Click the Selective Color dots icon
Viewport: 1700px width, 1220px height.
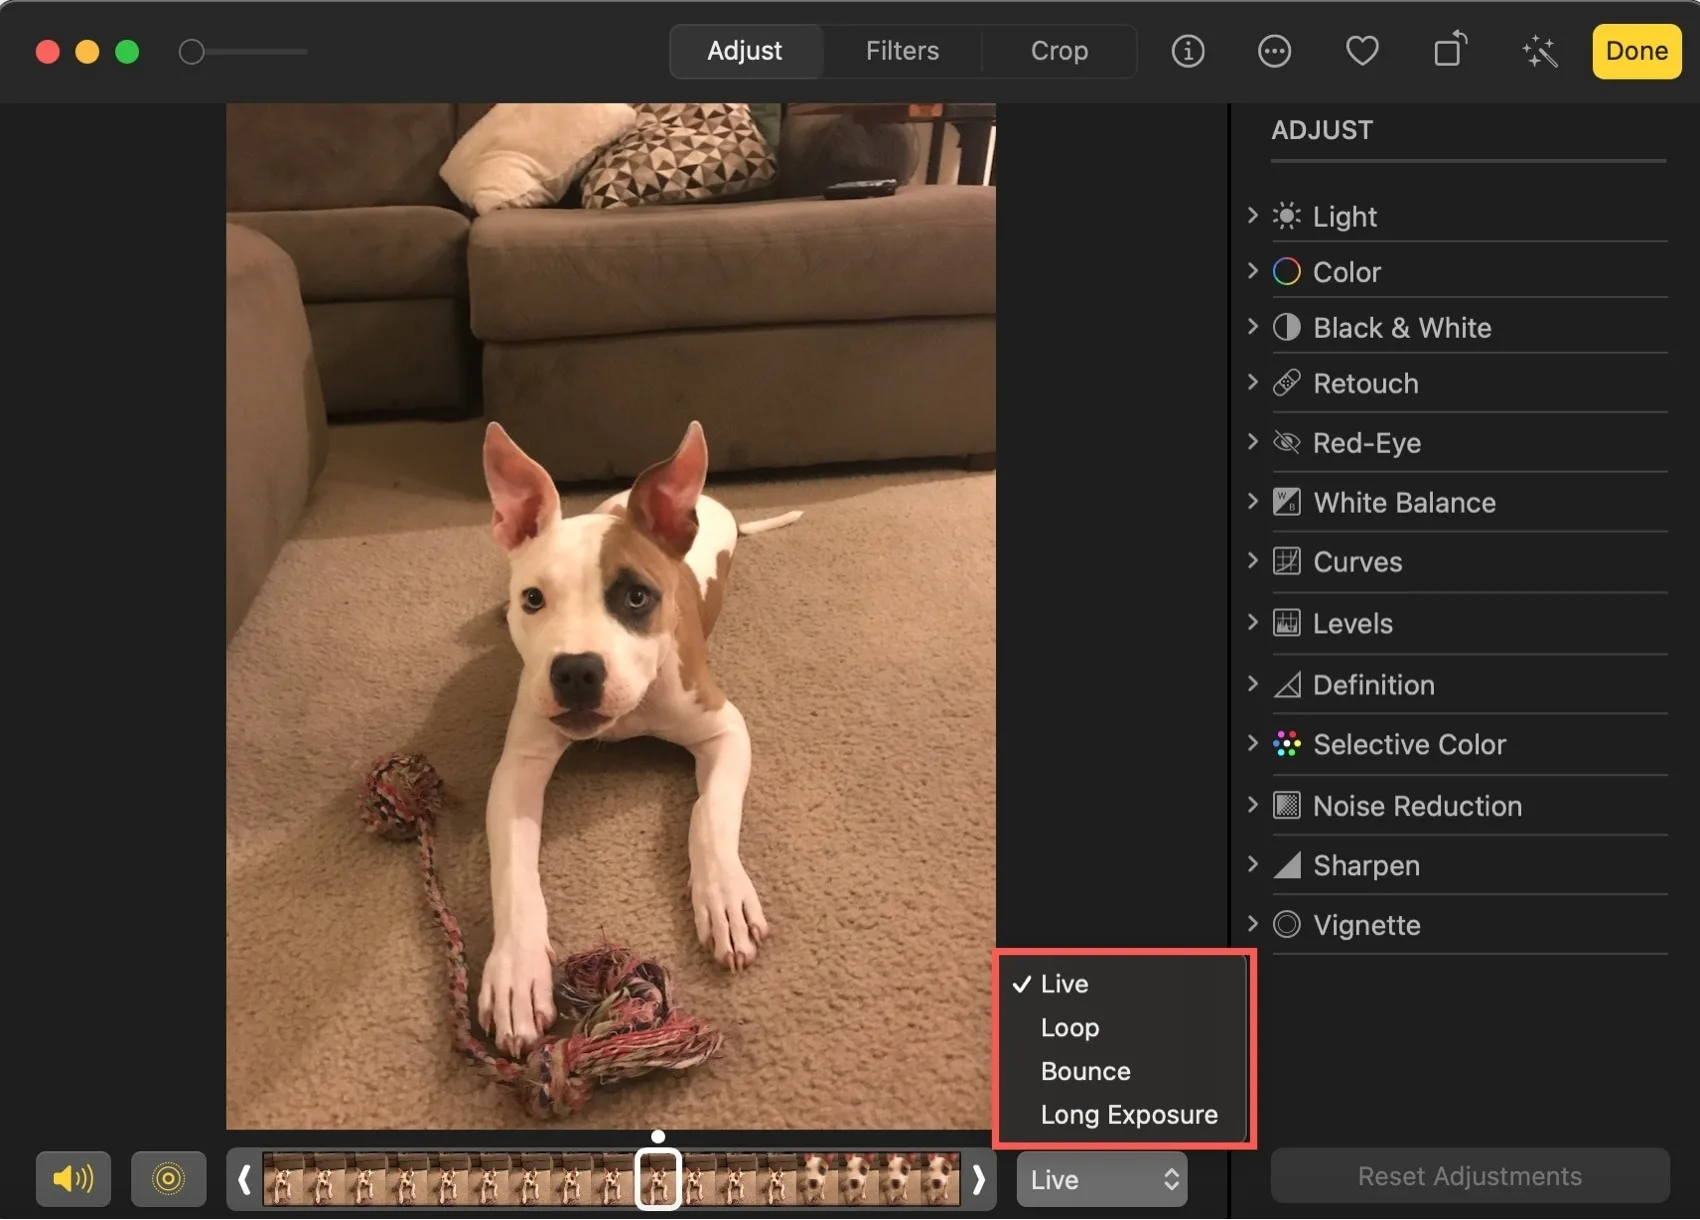1286,744
